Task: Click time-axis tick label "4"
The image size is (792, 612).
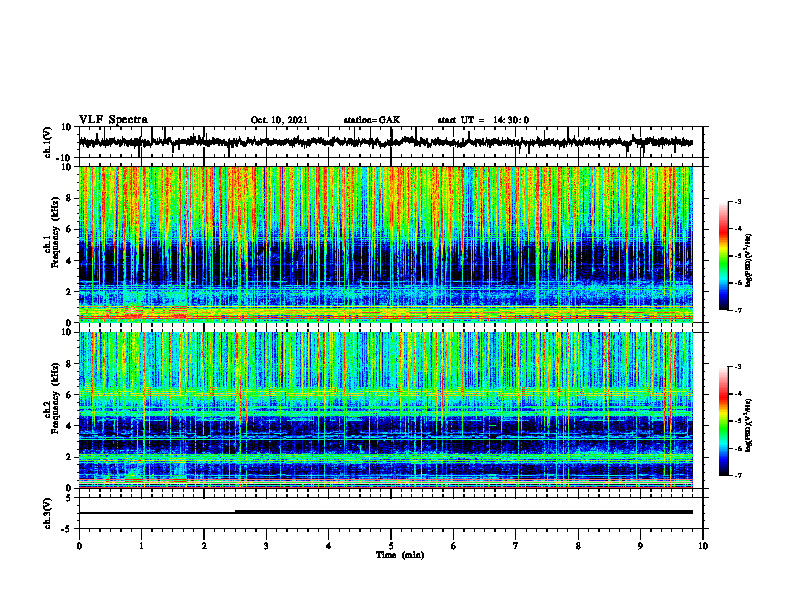Action: pyautogui.click(x=329, y=546)
